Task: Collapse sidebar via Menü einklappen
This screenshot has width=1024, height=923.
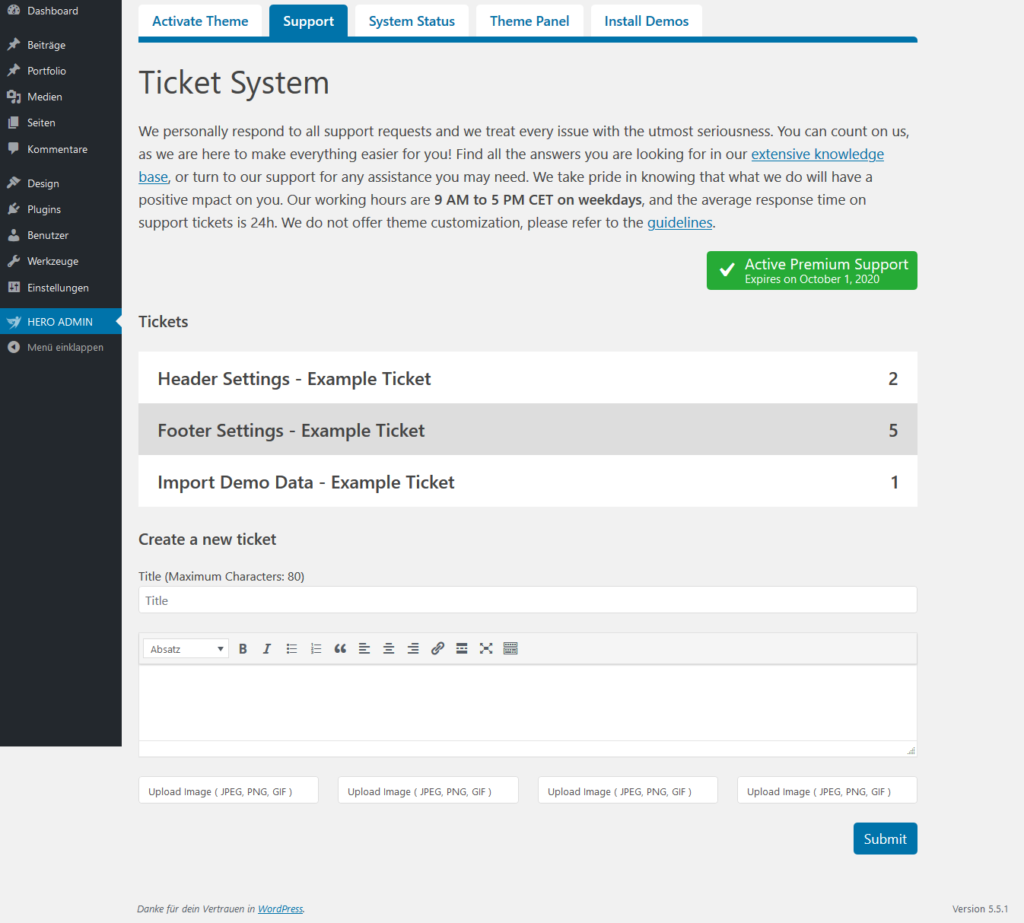Action: pos(61,348)
